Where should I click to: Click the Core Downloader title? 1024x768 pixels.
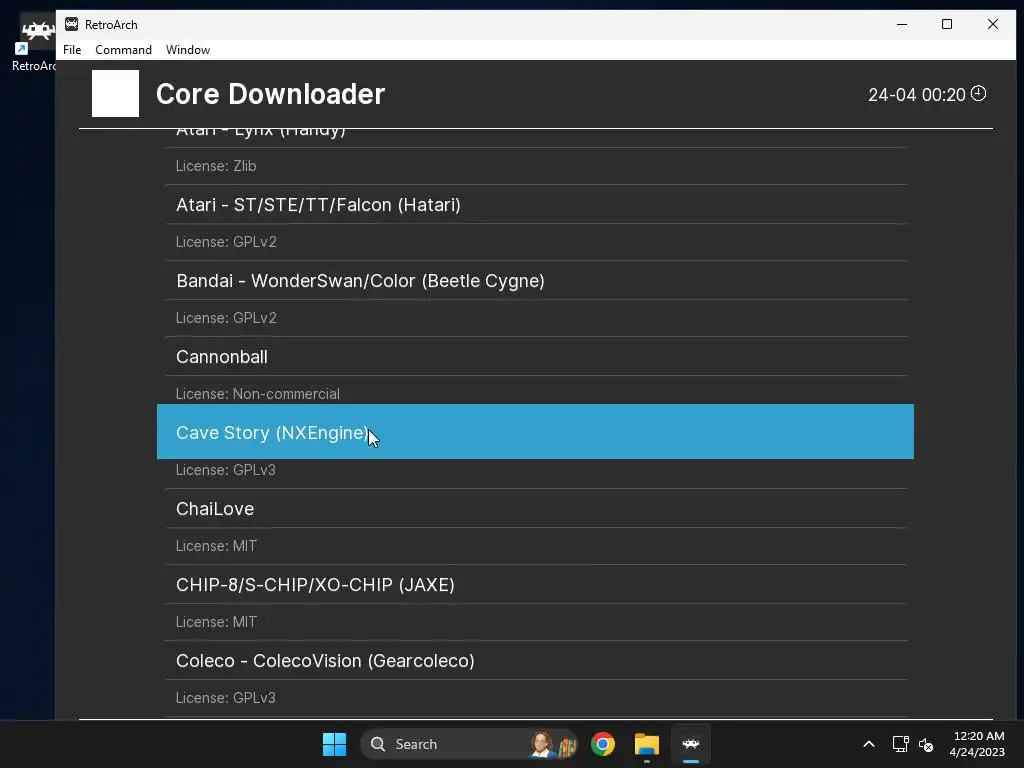(270, 94)
